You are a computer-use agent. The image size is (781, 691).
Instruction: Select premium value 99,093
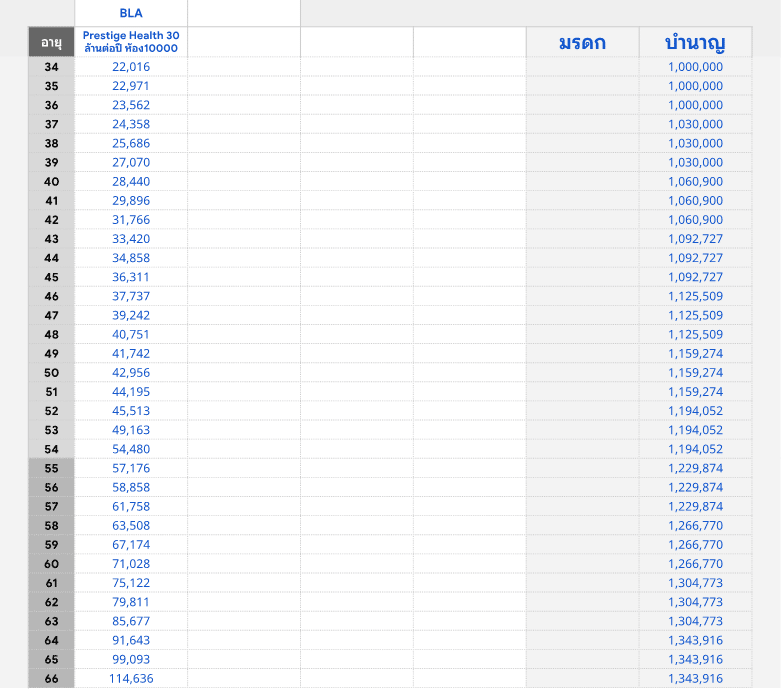click(131, 659)
